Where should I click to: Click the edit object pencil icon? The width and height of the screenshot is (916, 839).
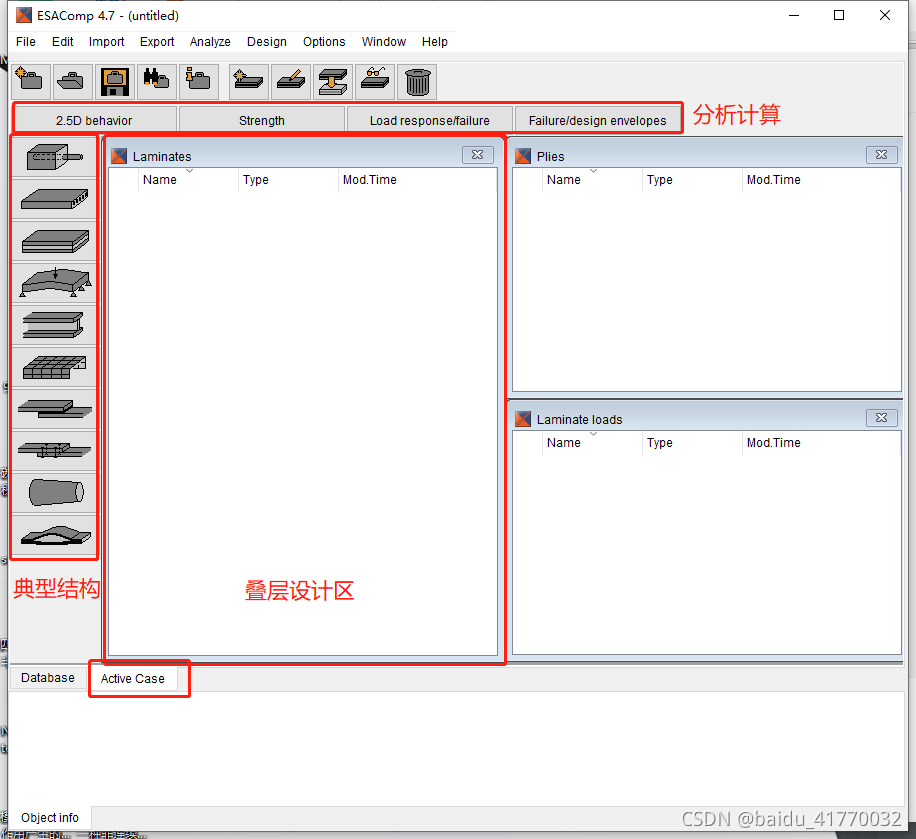[291, 81]
